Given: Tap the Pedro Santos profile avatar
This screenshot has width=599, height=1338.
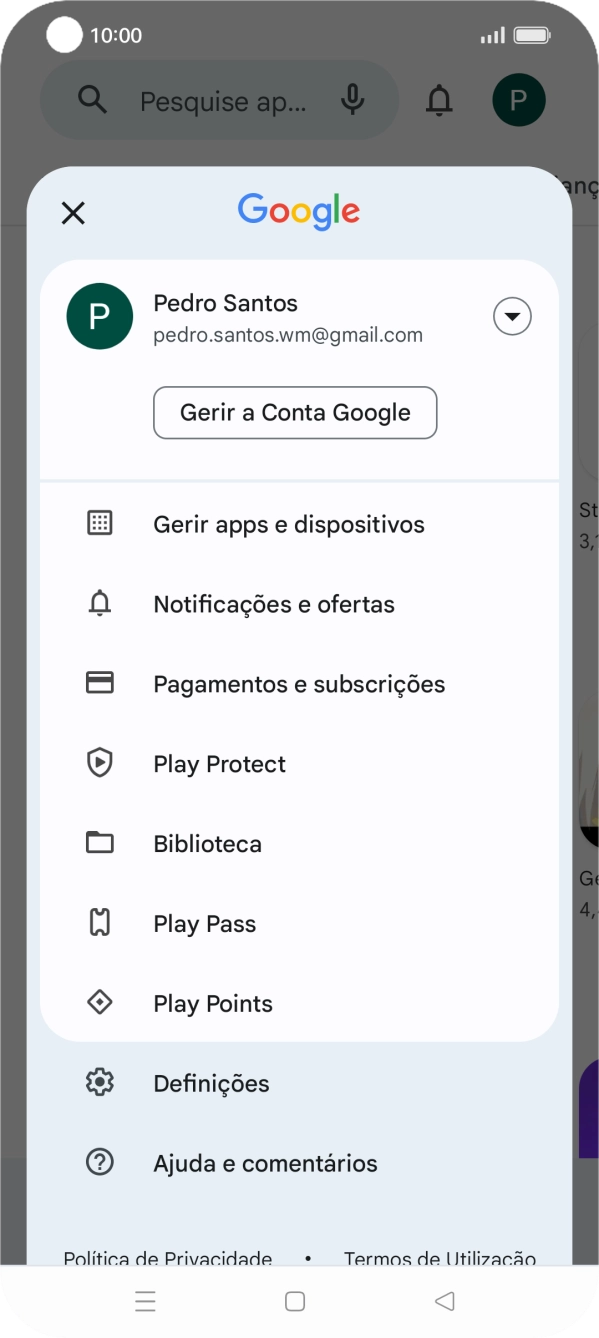Looking at the screenshot, I should click(100, 316).
